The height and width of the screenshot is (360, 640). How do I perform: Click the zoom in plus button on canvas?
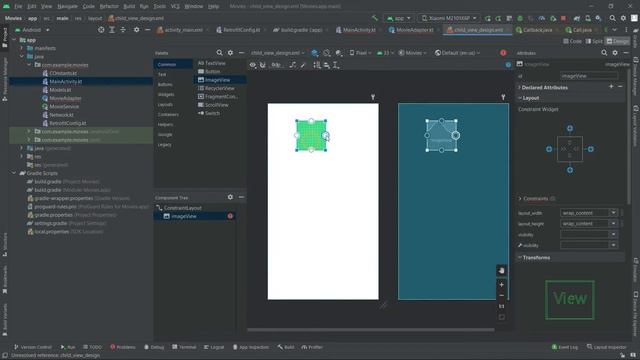[x=502, y=284]
